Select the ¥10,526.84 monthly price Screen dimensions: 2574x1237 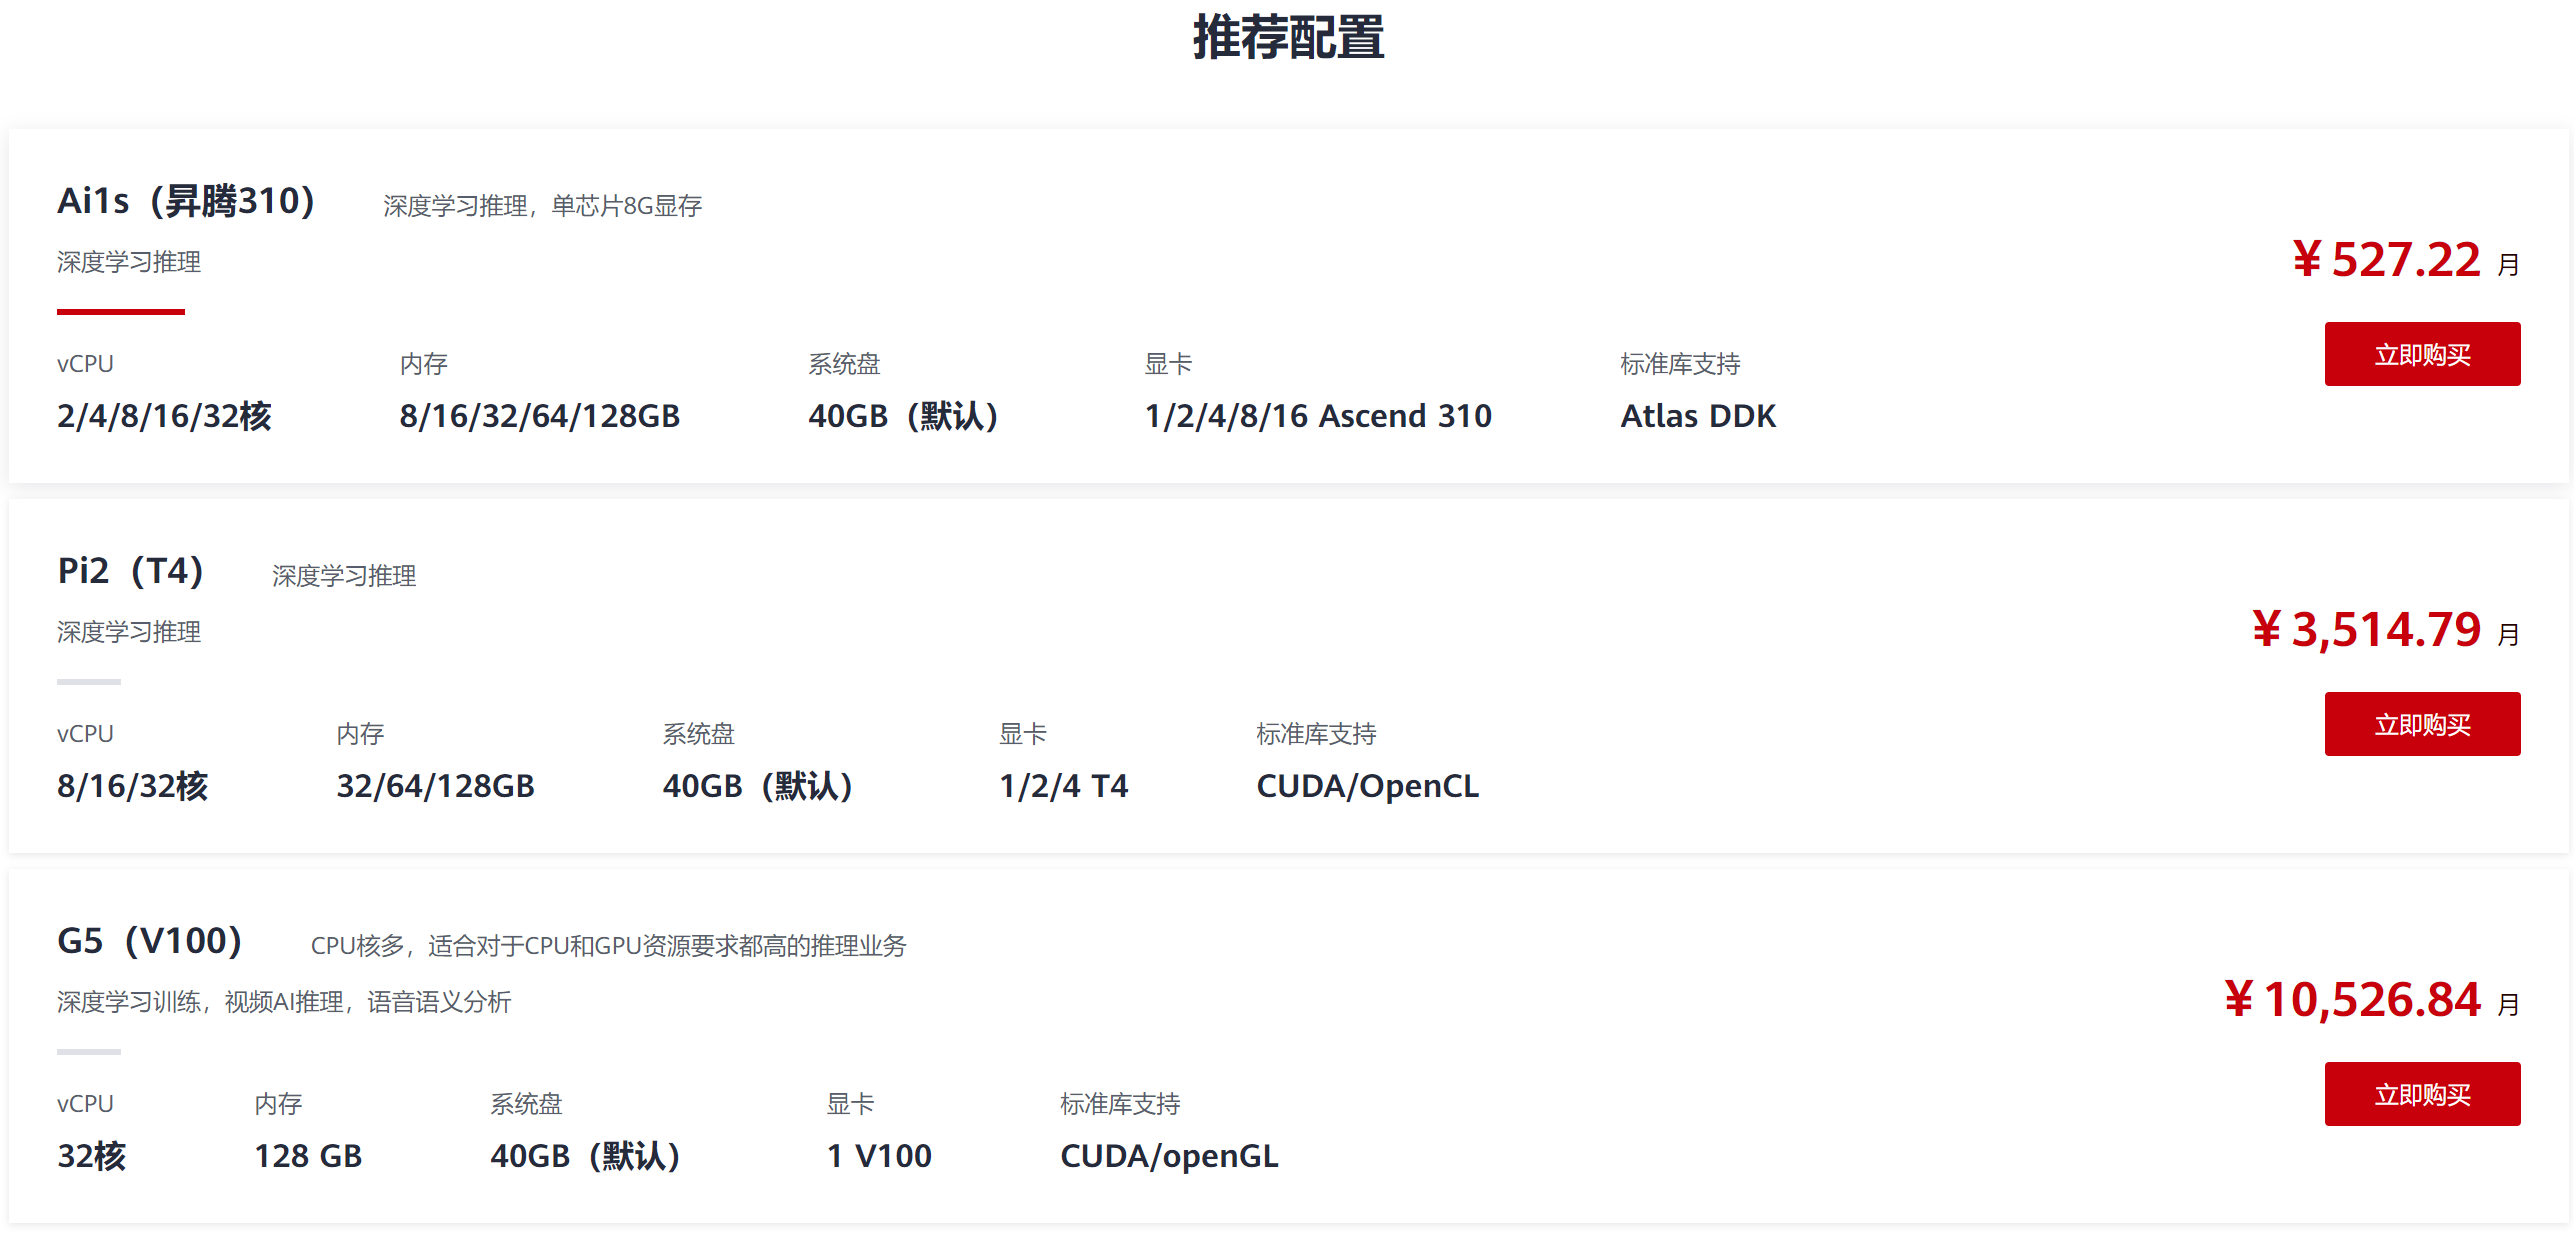[x=2352, y=1000]
